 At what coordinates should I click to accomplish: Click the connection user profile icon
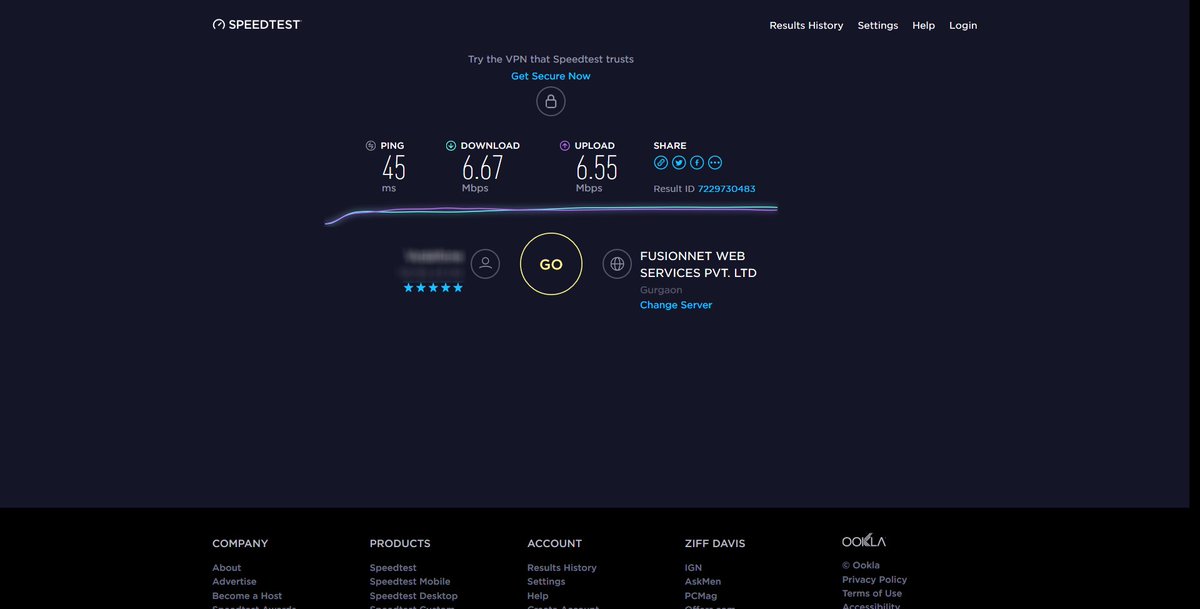[x=485, y=263]
